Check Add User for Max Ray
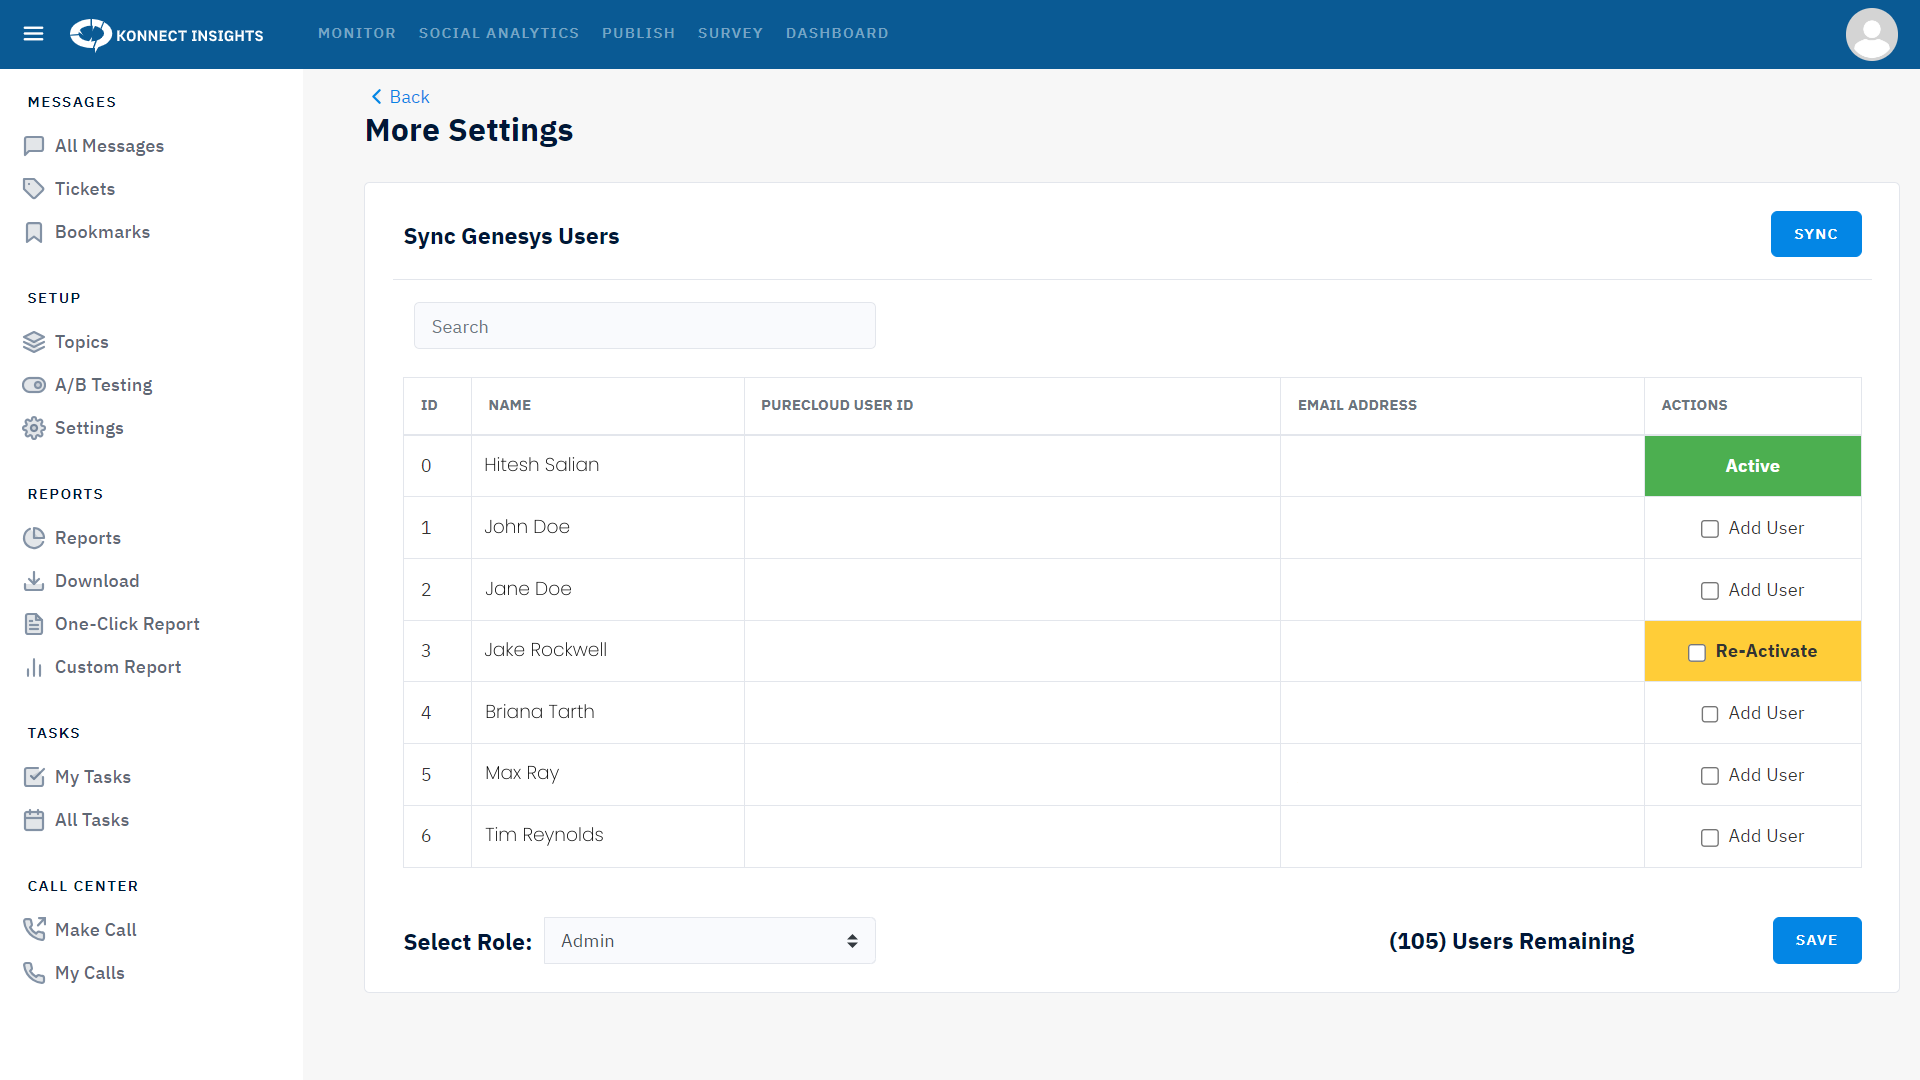The width and height of the screenshot is (1920, 1080). tap(1710, 776)
